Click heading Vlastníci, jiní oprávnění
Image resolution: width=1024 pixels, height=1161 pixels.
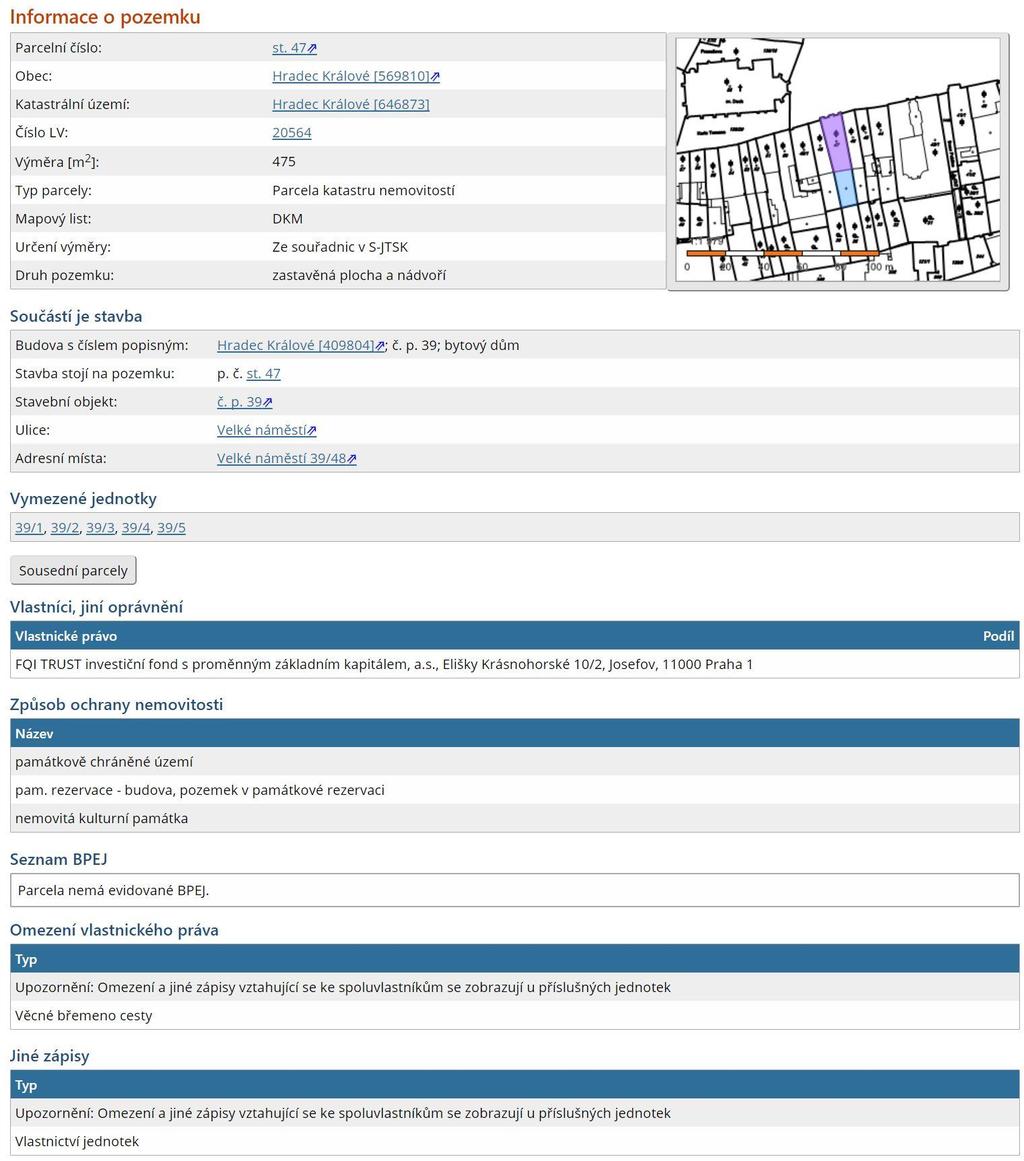click(96, 607)
